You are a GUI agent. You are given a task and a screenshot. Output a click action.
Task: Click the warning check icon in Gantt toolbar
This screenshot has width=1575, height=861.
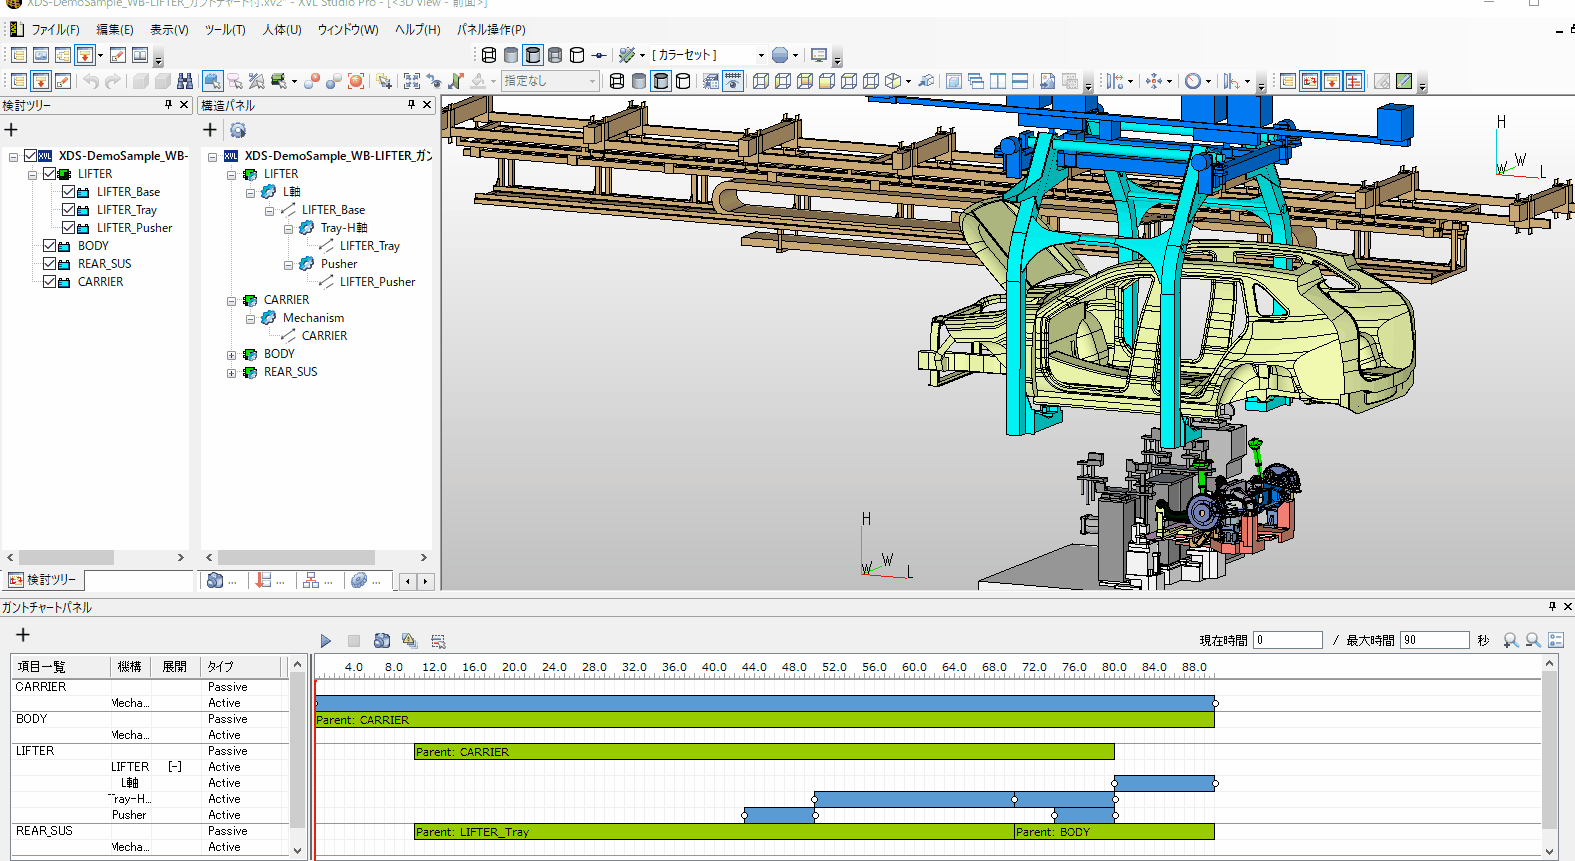click(409, 641)
